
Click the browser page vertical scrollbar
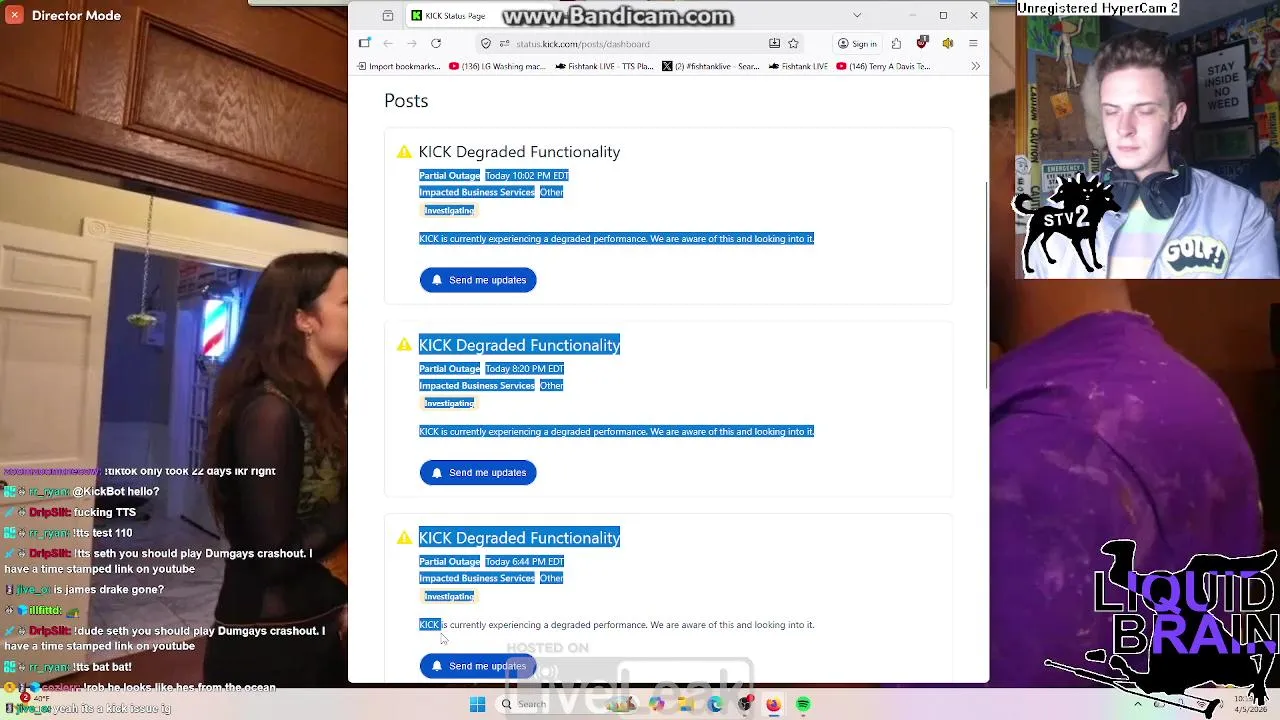(x=987, y=285)
